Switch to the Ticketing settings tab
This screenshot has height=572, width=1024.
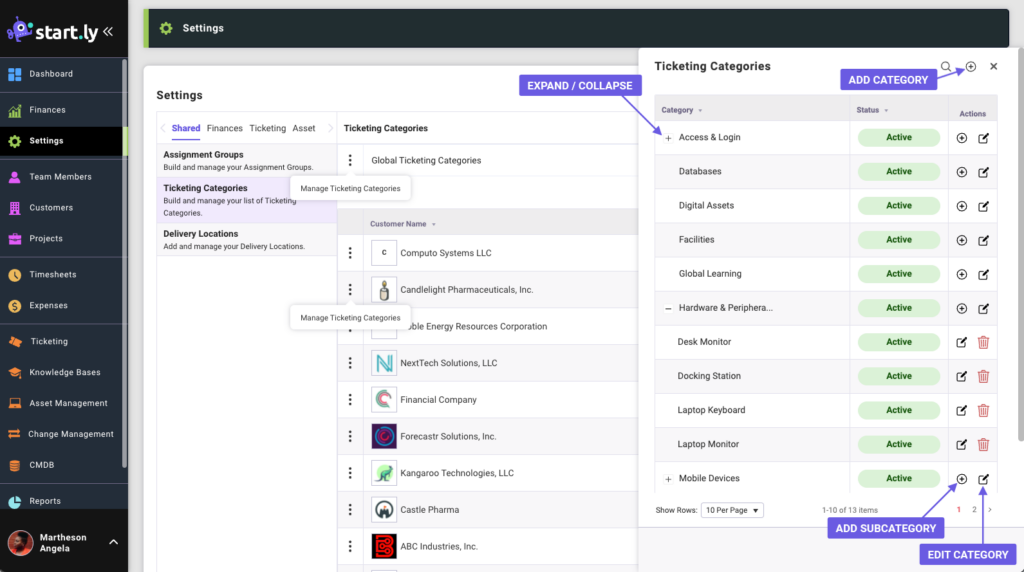pos(268,128)
